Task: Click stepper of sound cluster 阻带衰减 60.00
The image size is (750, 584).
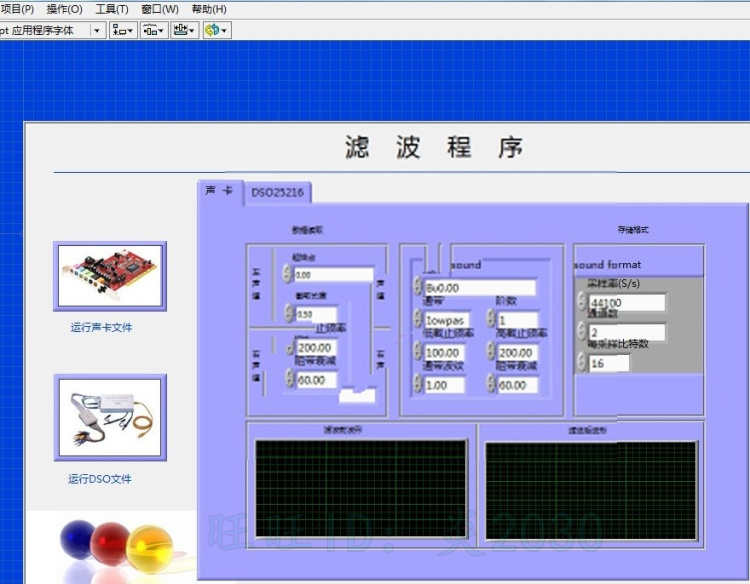Action: pos(491,385)
